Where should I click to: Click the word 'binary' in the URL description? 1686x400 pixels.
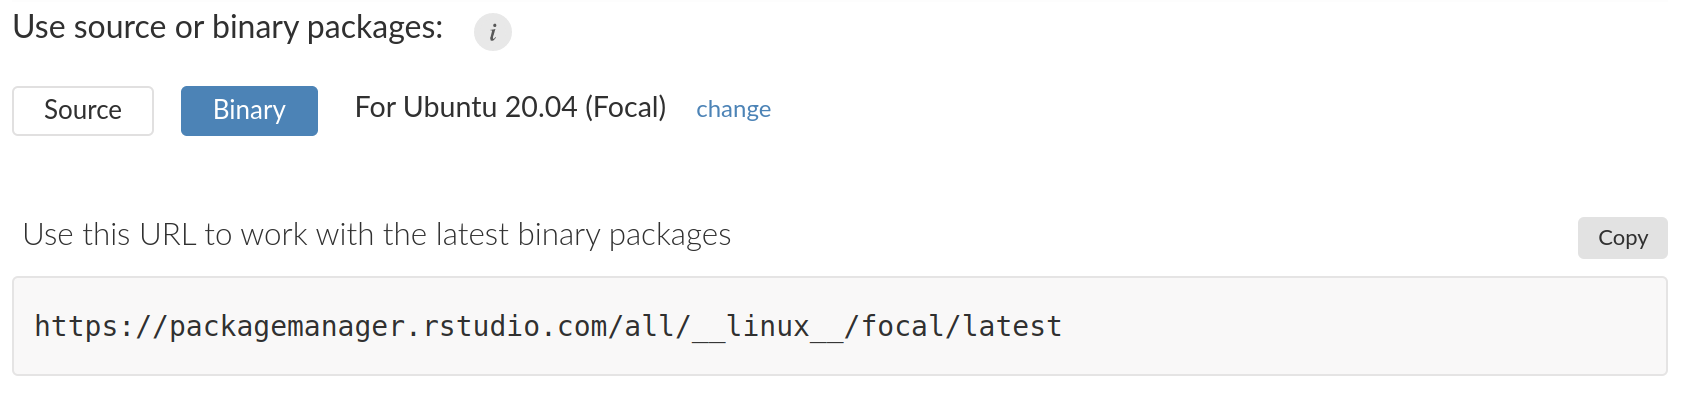[559, 235]
